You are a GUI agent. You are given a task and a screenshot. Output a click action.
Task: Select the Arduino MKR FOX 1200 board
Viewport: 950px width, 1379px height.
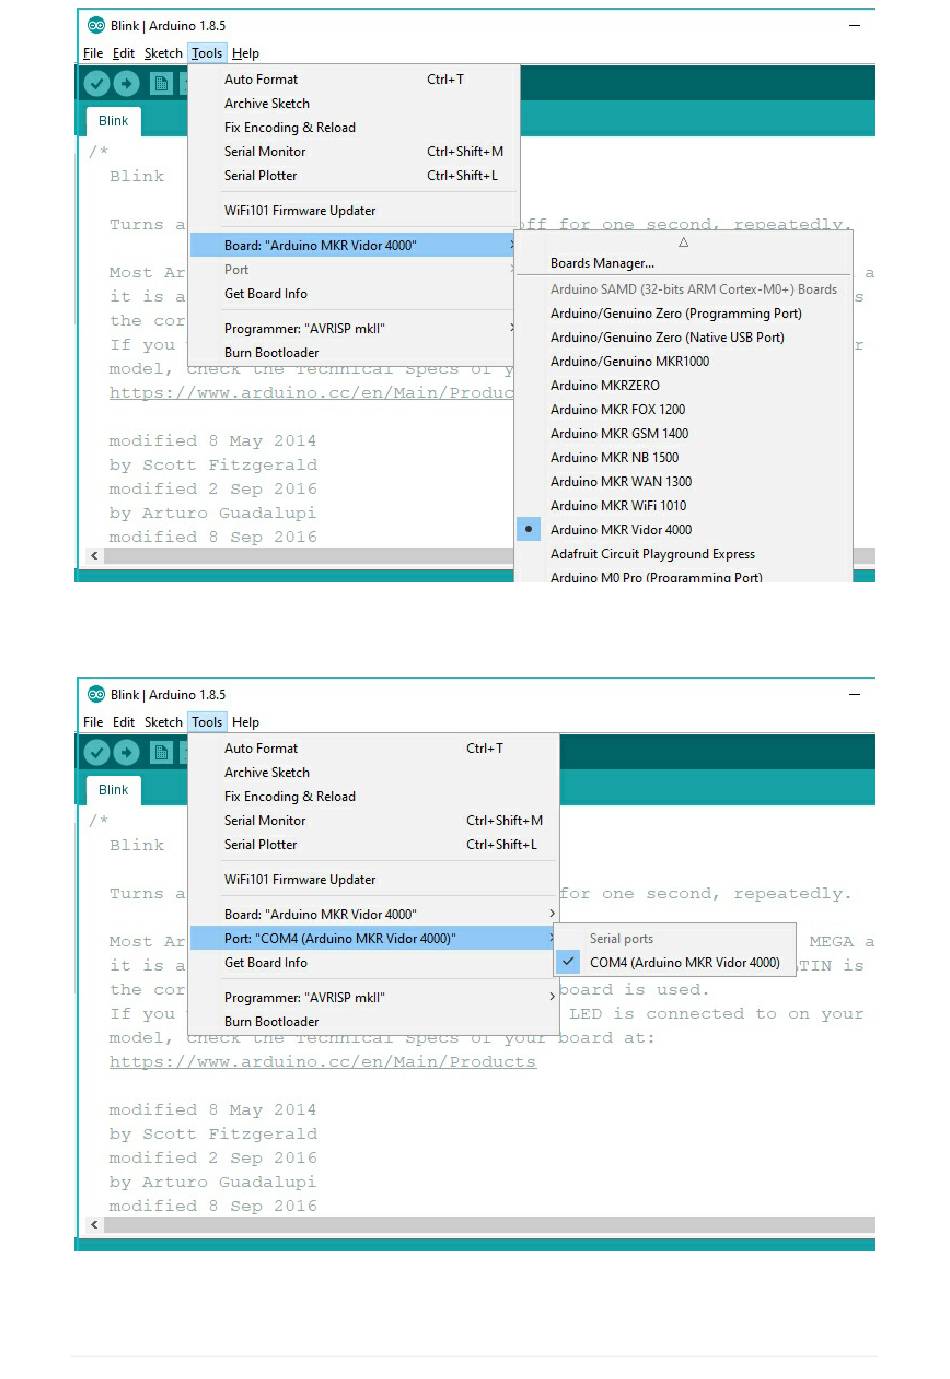tap(618, 409)
